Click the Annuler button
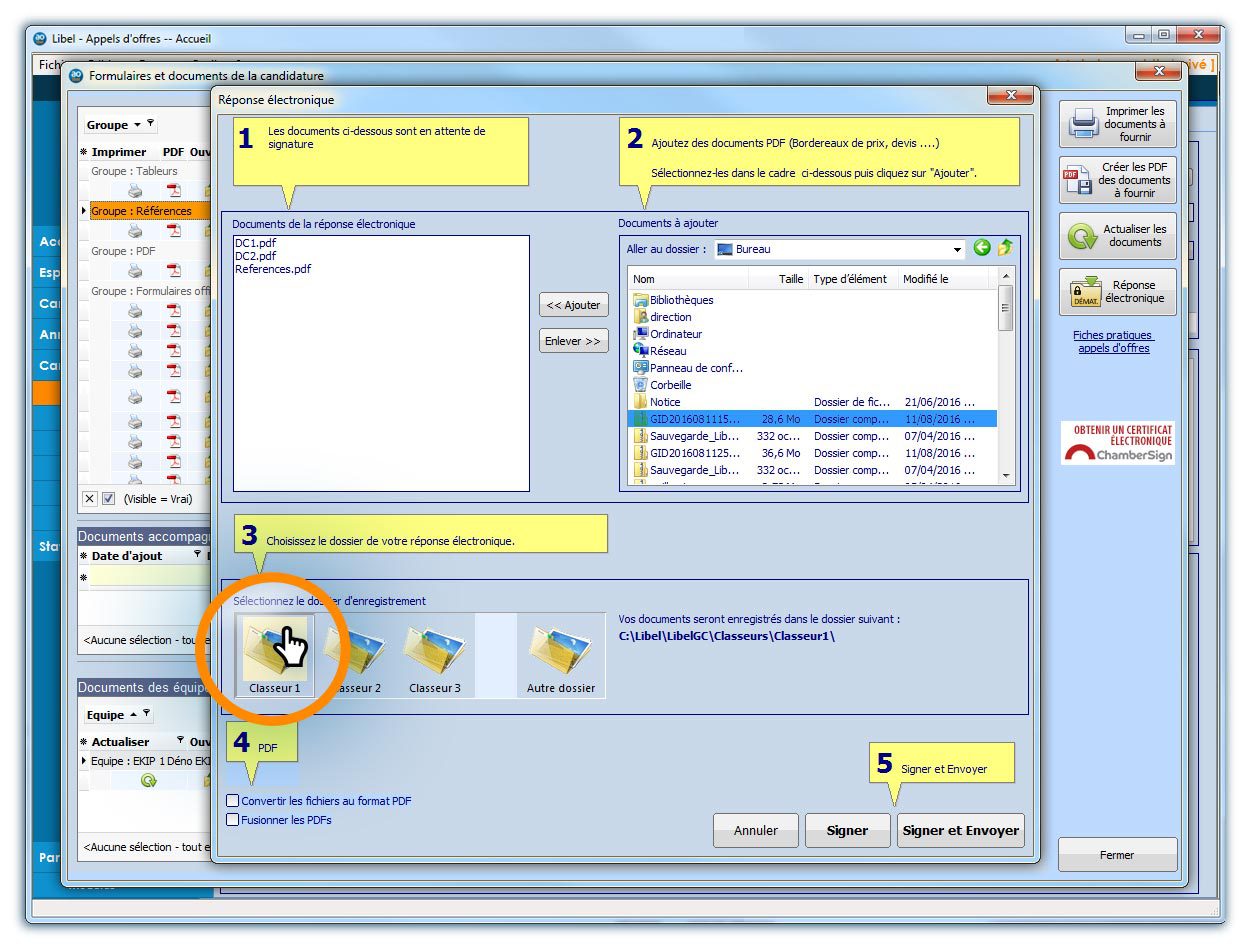1250x950 pixels. (x=756, y=830)
